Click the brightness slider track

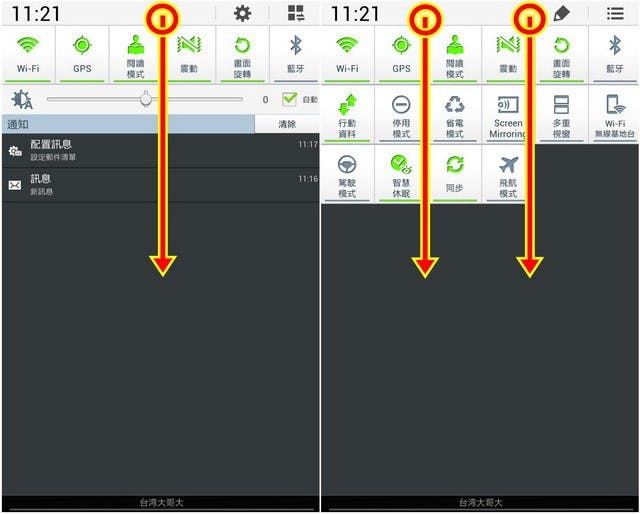(x=144, y=99)
